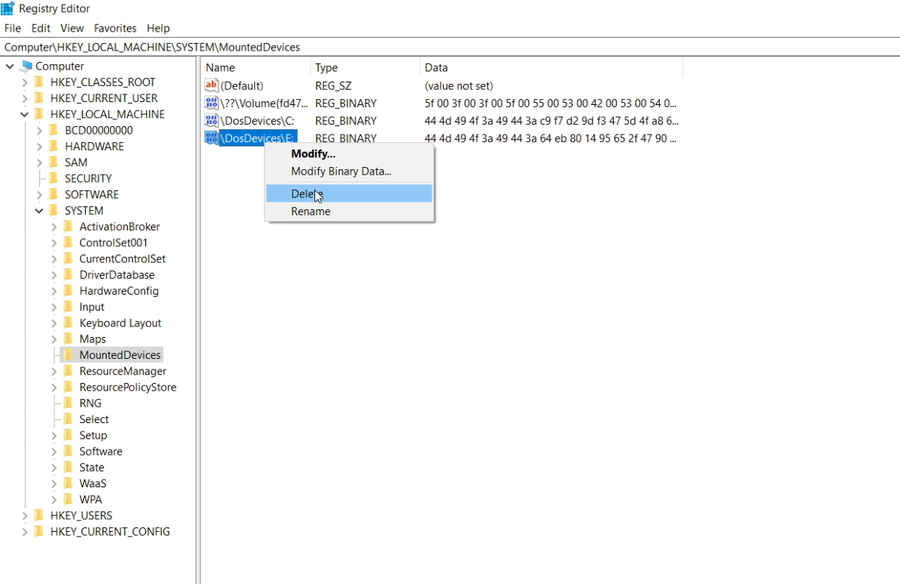Choose Modify... in the context menu
The width and height of the screenshot is (900, 584).
click(x=349, y=154)
